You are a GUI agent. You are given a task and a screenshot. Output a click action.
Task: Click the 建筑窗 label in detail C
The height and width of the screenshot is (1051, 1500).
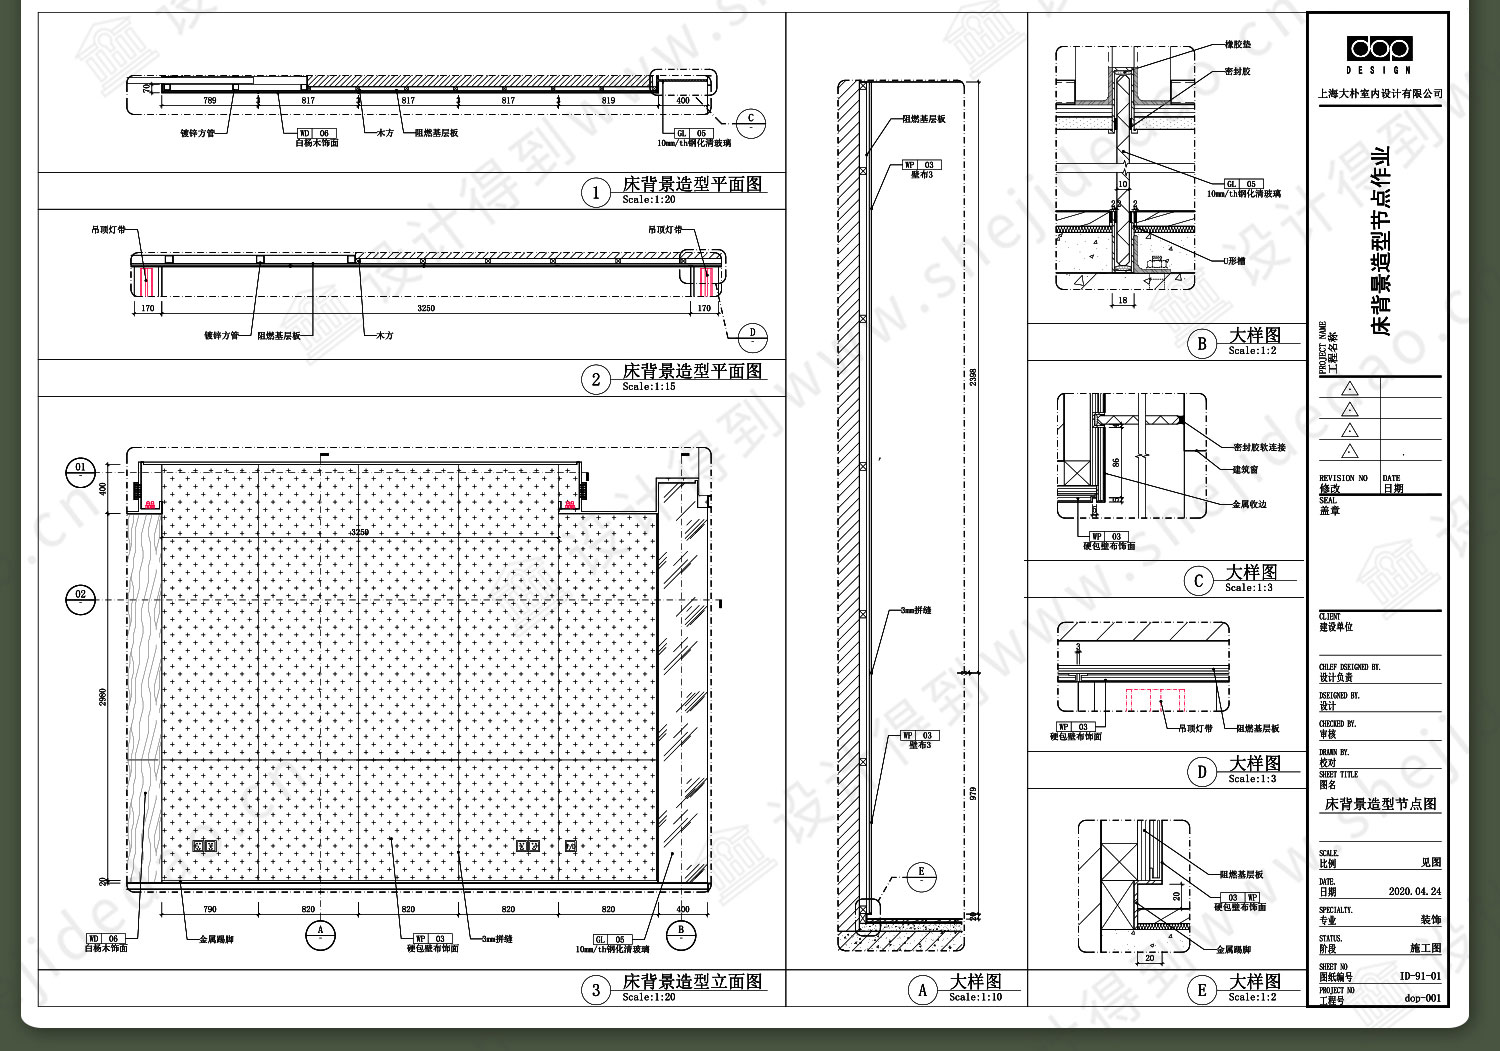[1245, 469]
